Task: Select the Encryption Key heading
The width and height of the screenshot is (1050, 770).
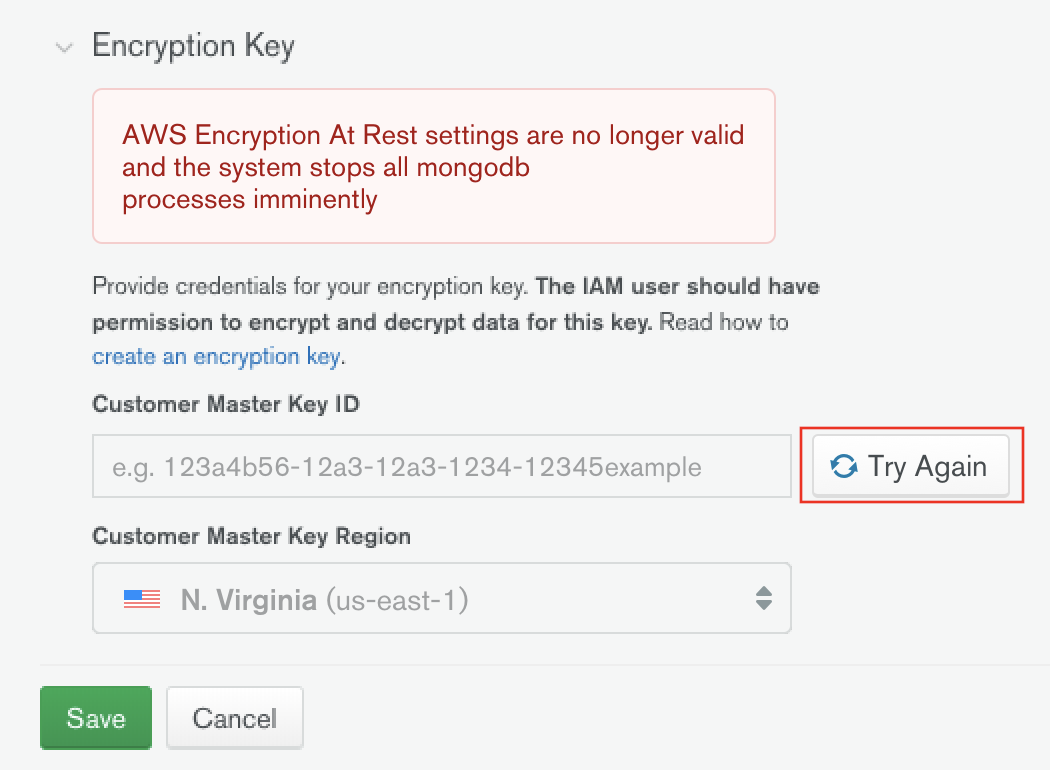Action: pos(193,46)
